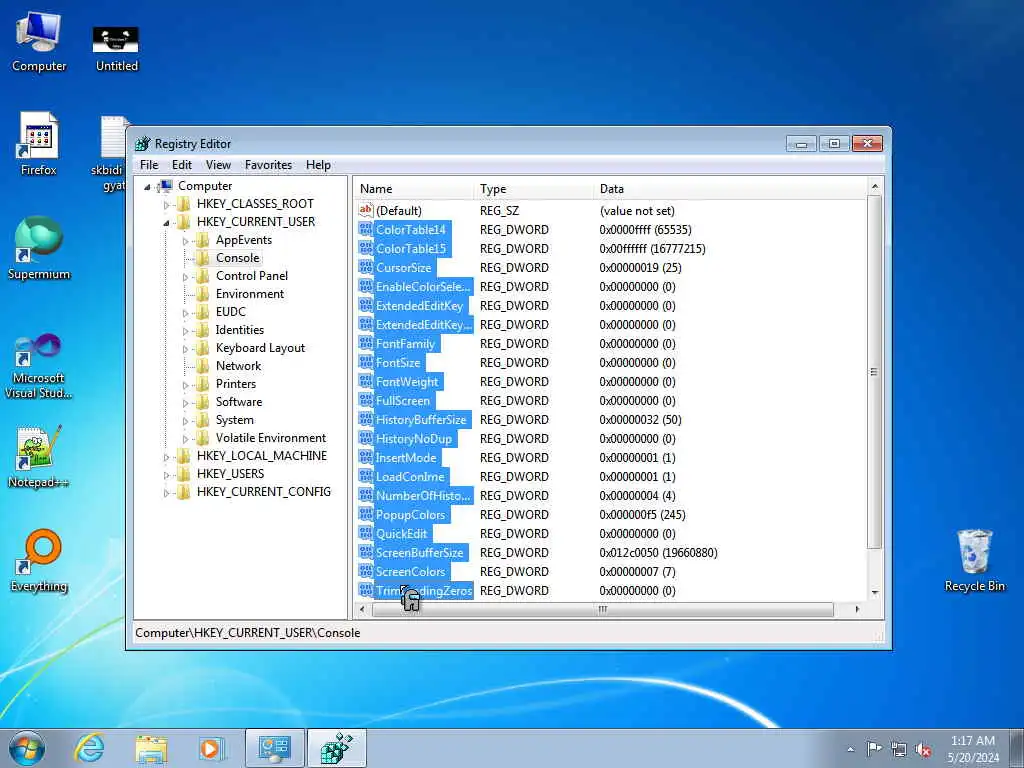Select the InsertMode value name

(406, 457)
